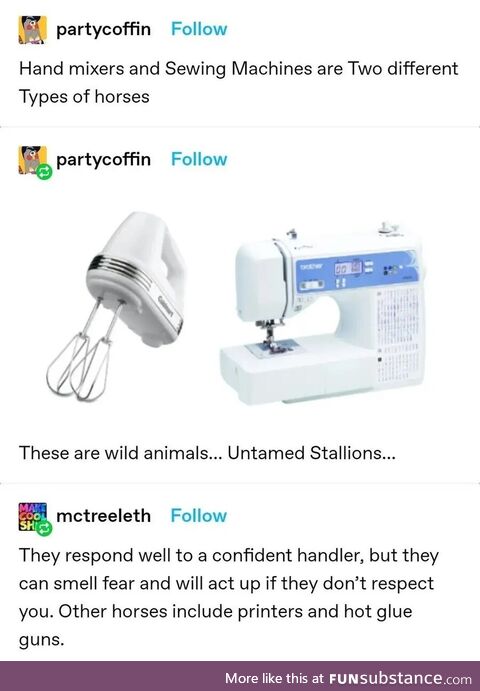Open the mctreeleth username link
480x691 pixels.
point(103,516)
